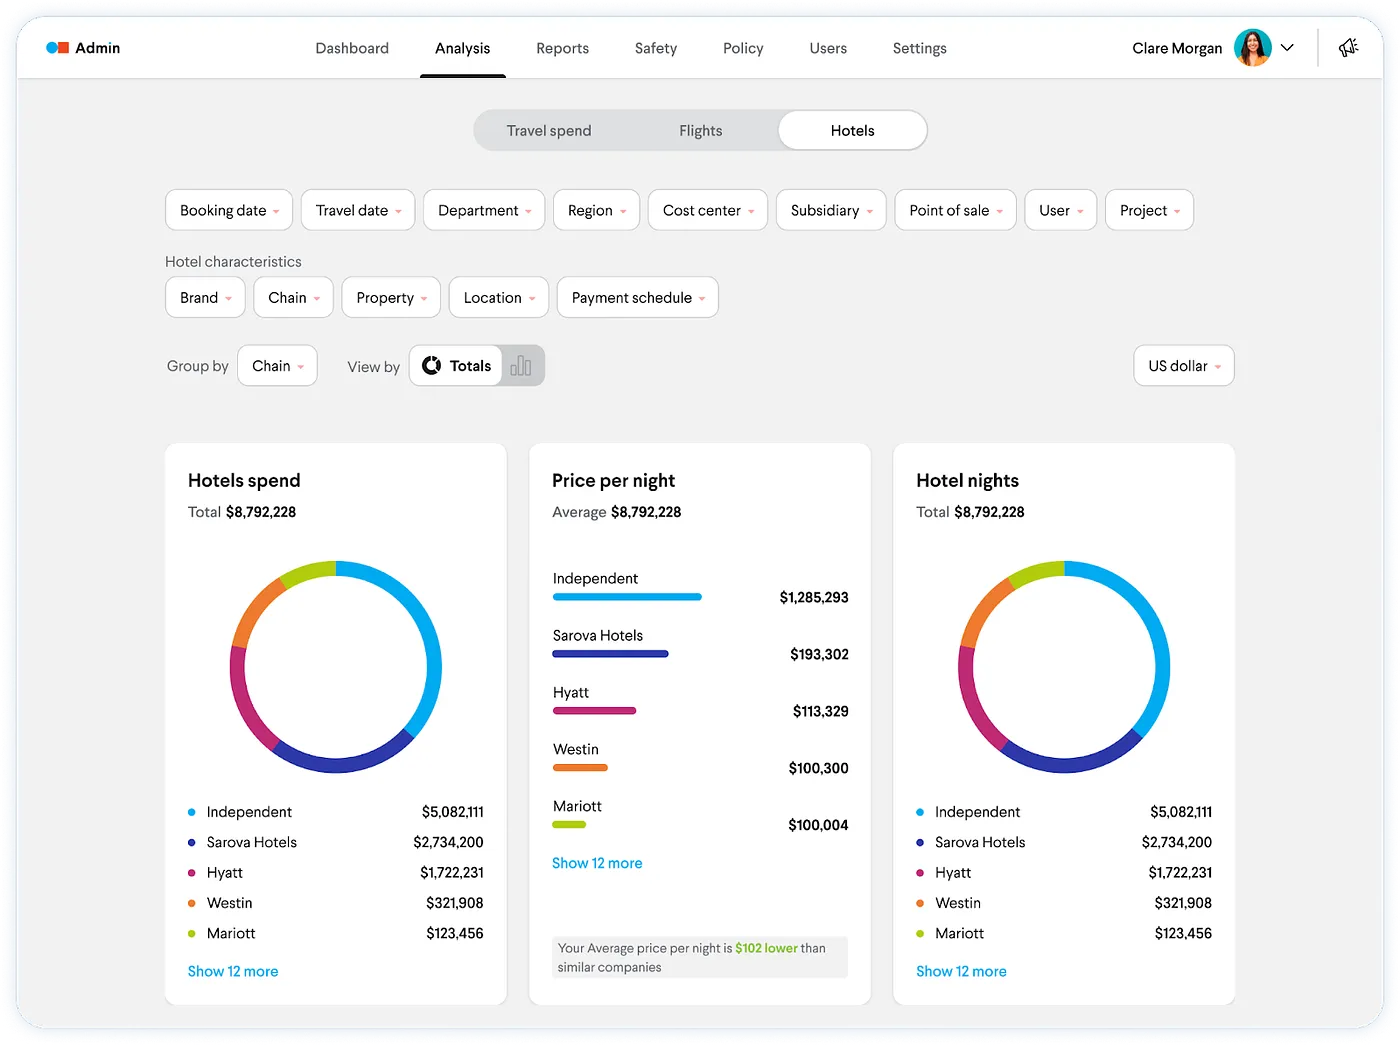The height and width of the screenshot is (1045, 1400).
Task: Go to the Dashboard tab
Action: pos(352,48)
